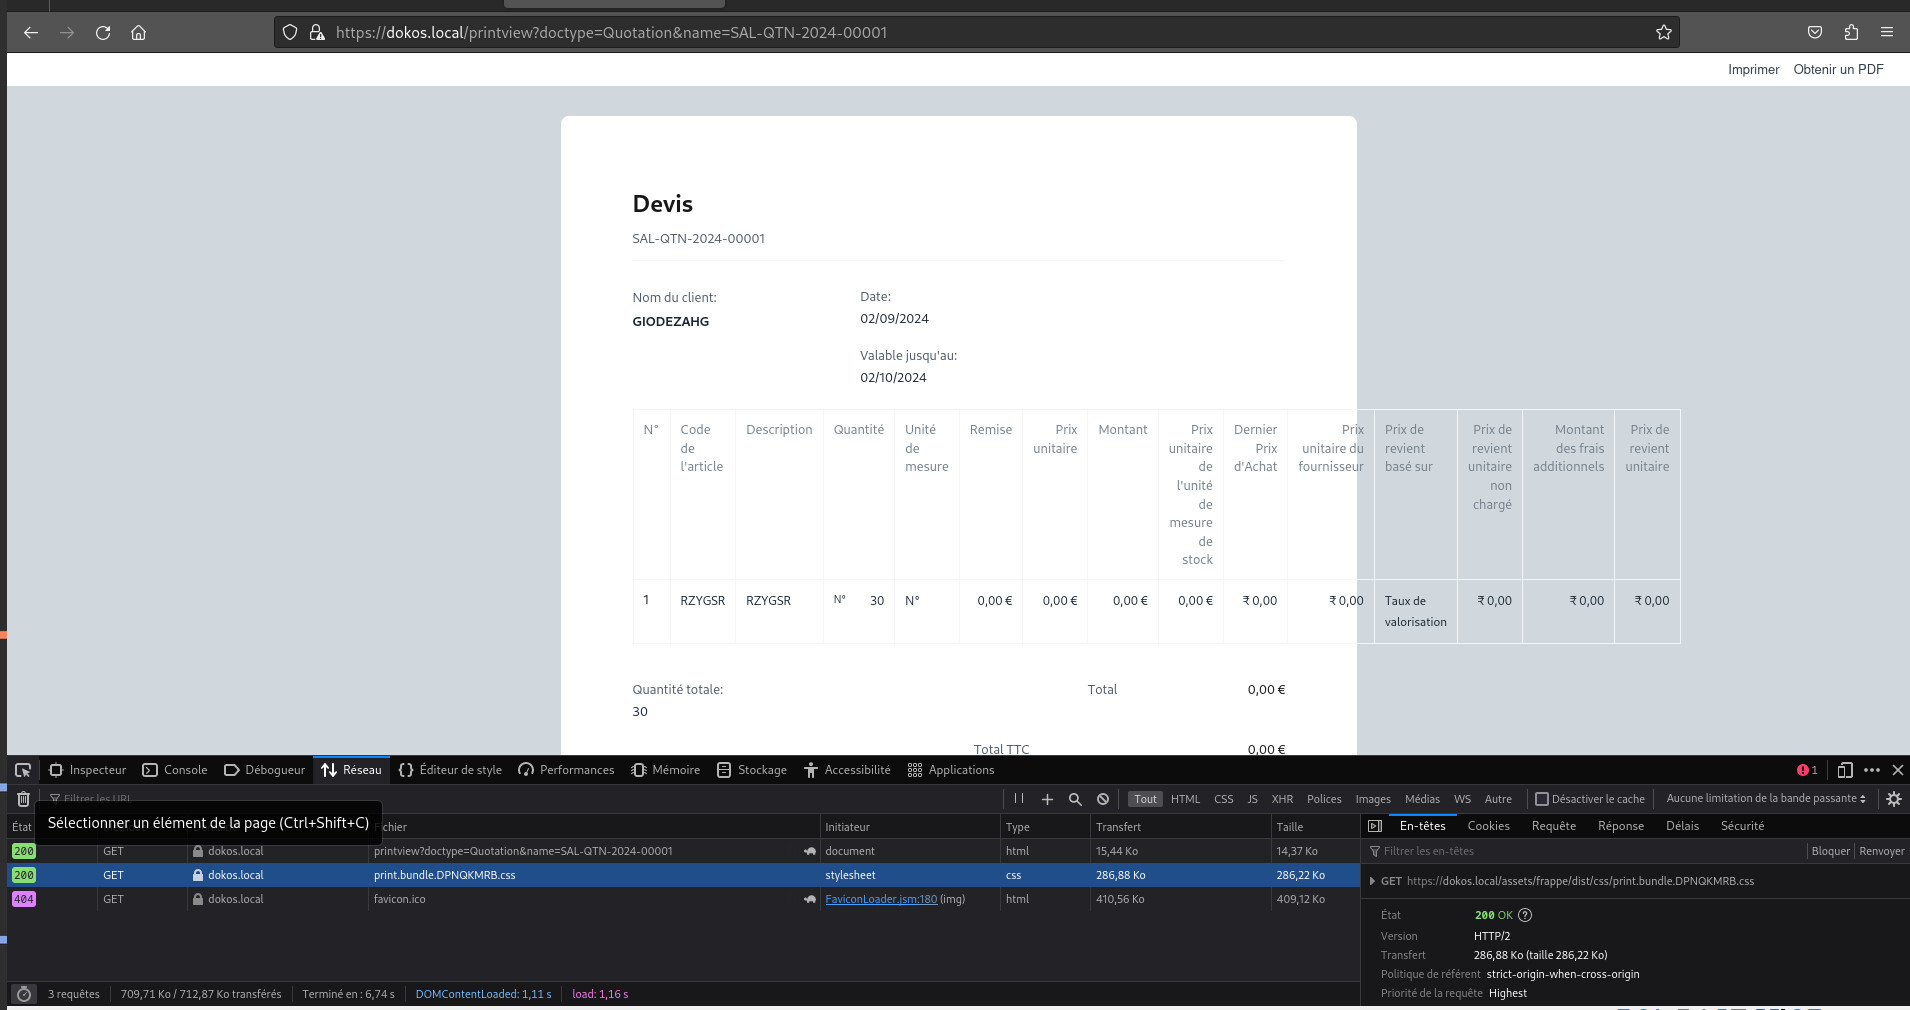
Task: Open the browser home page
Action: point(139,32)
